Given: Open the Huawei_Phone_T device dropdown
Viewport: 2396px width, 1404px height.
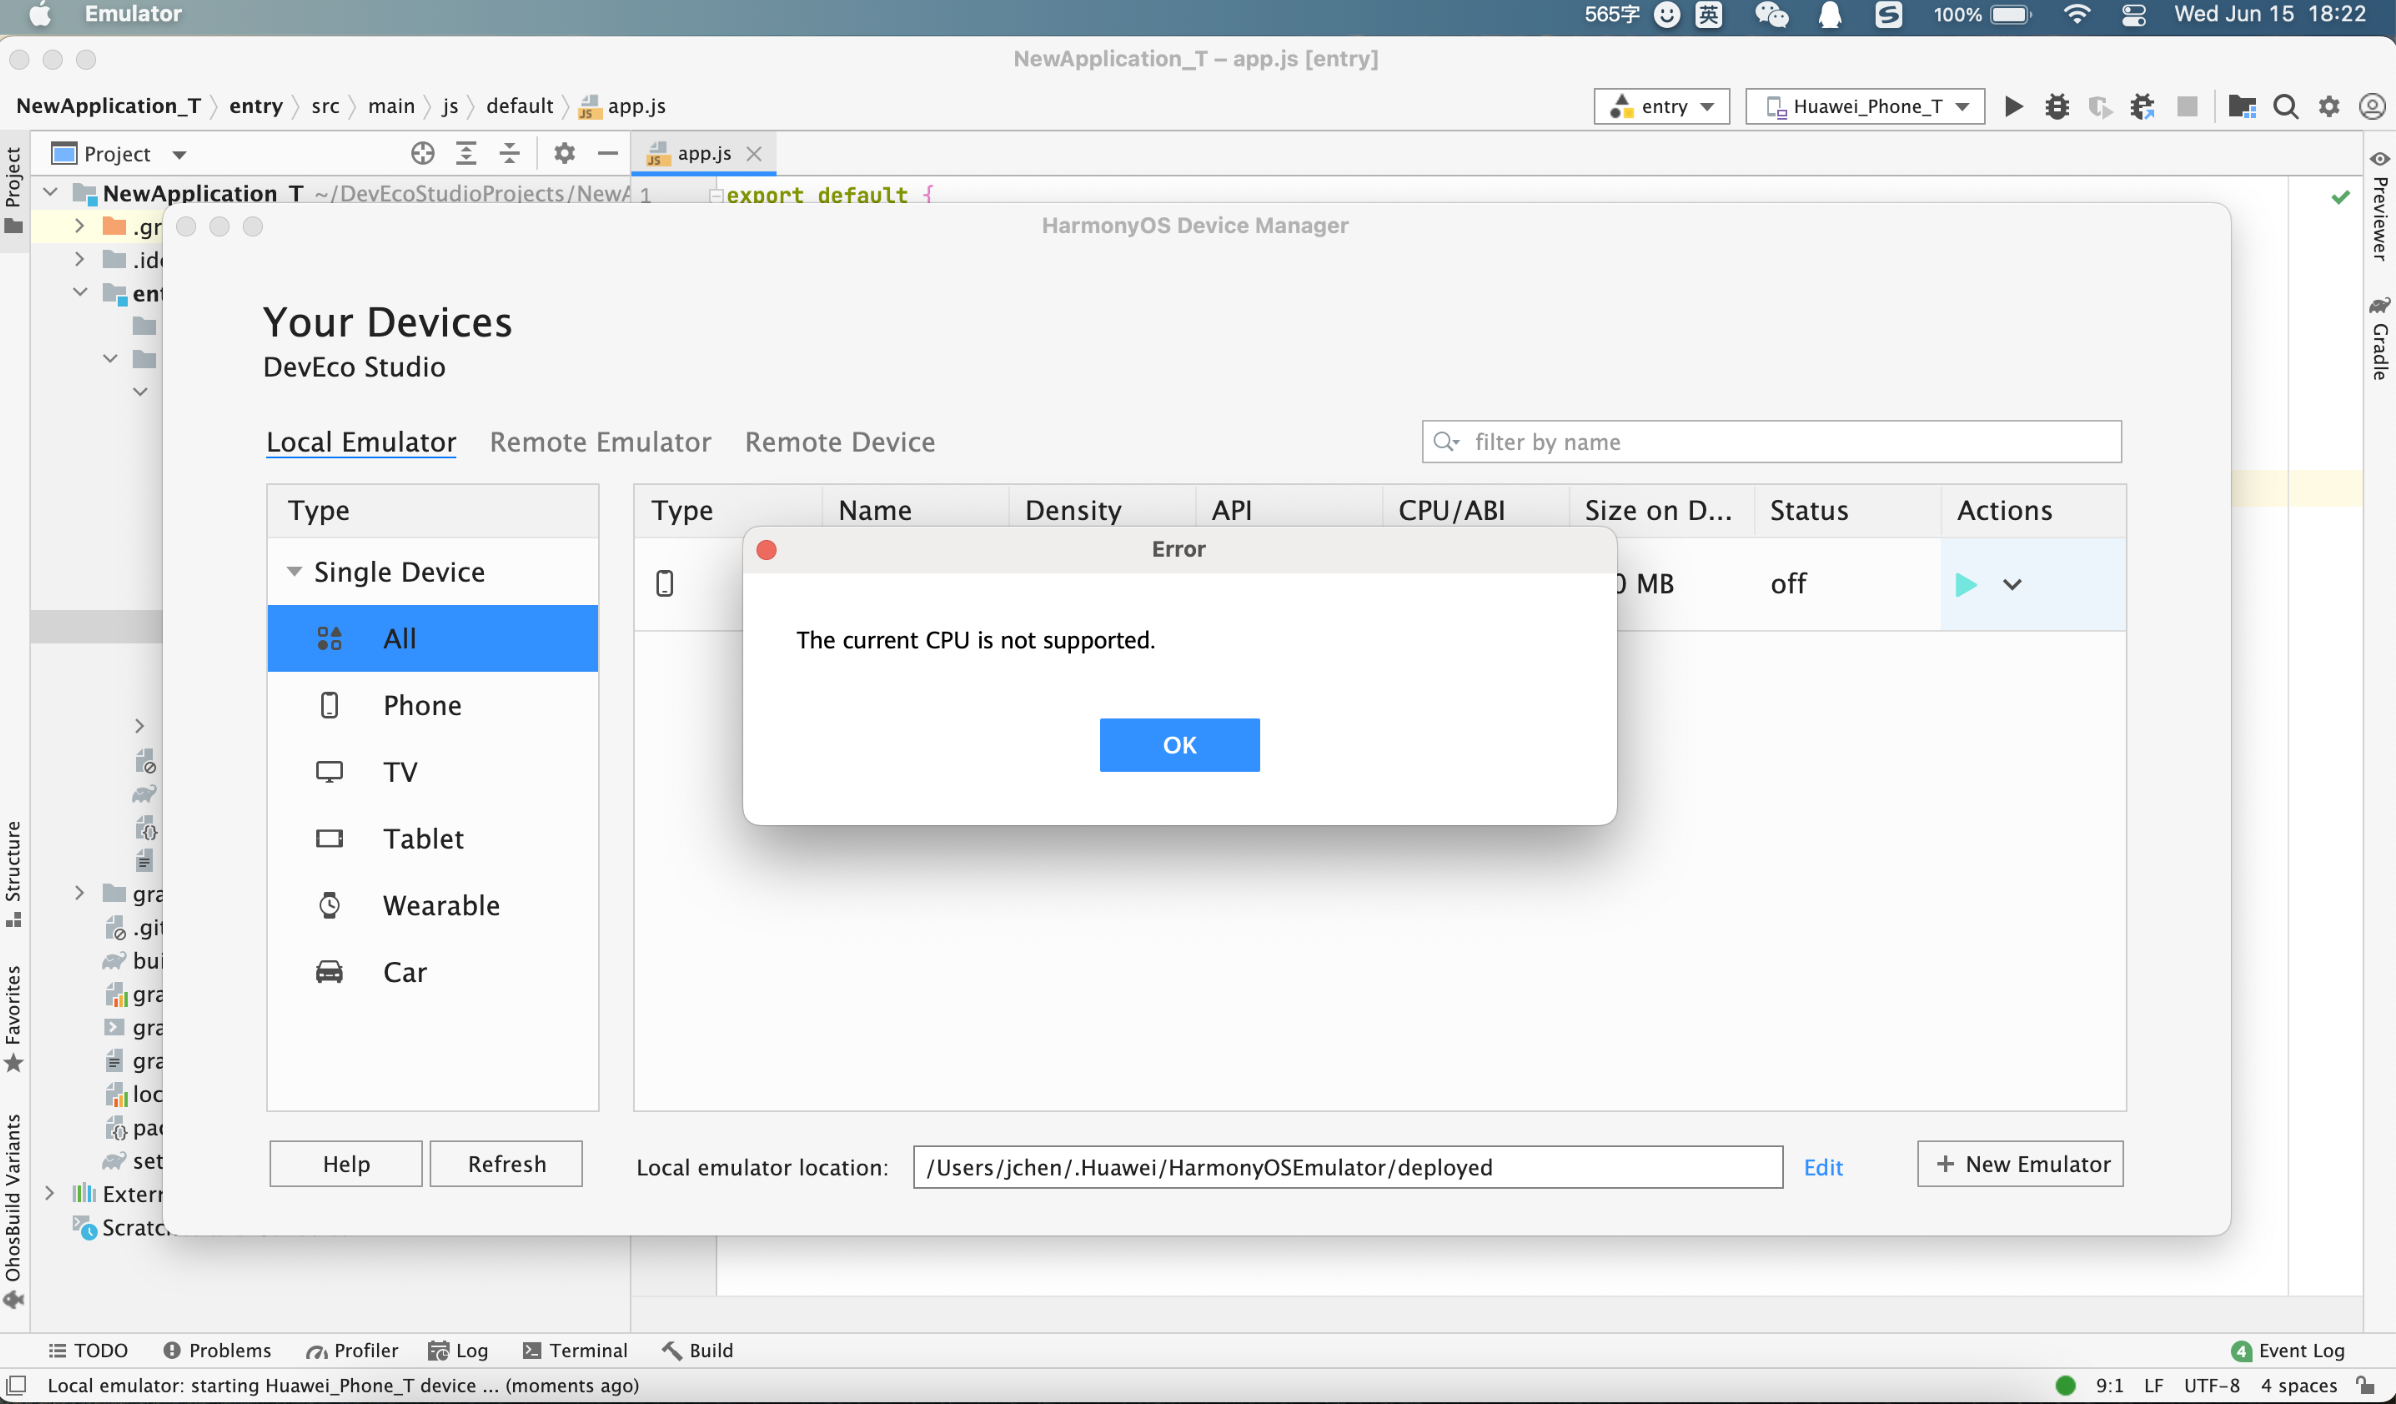Looking at the screenshot, I should pyautogui.click(x=1865, y=106).
